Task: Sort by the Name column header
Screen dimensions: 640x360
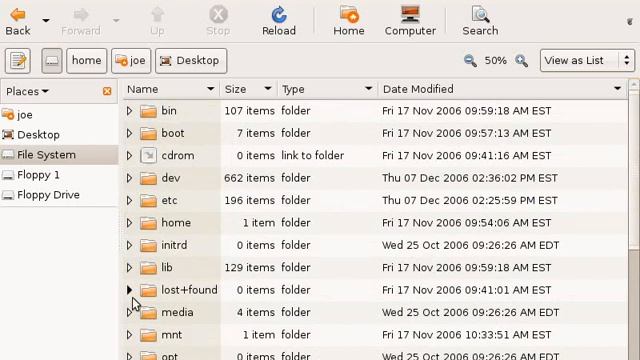Action: tap(171, 89)
